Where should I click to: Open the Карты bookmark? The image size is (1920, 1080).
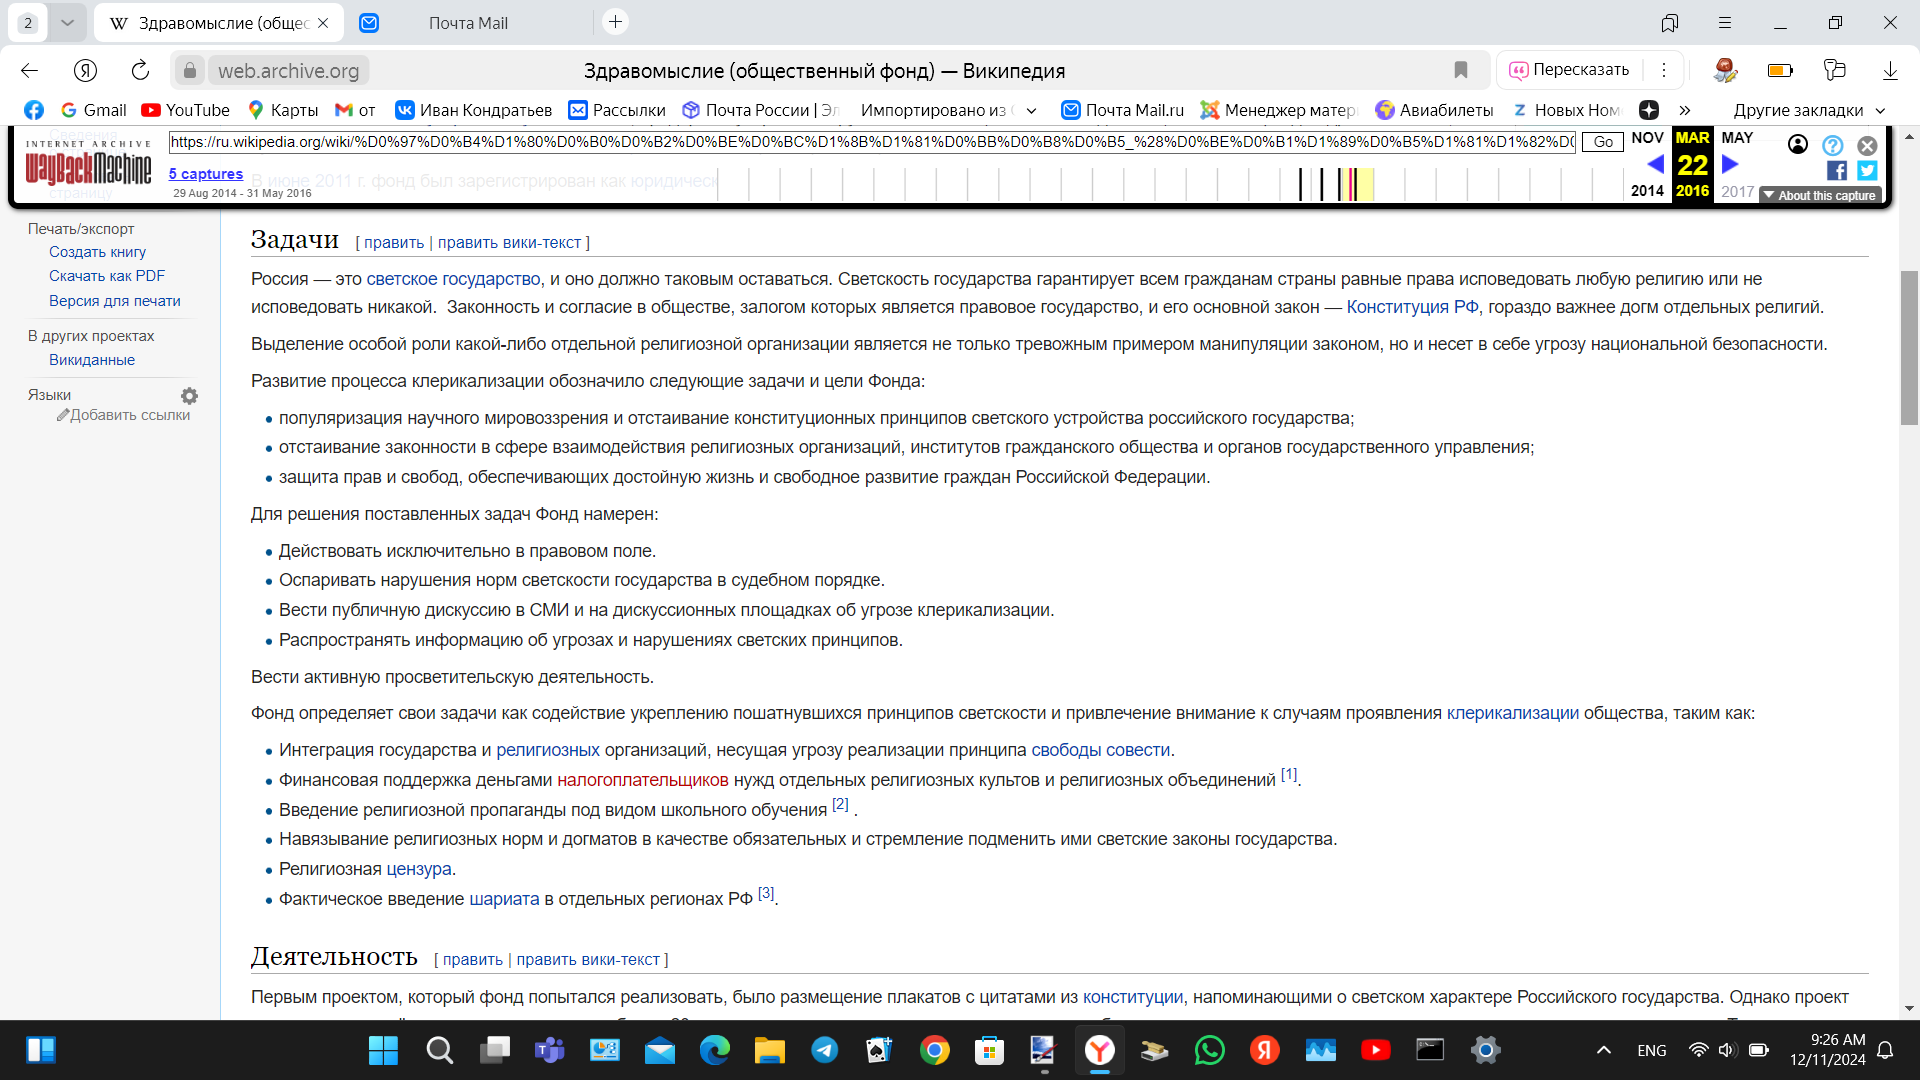tap(283, 110)
